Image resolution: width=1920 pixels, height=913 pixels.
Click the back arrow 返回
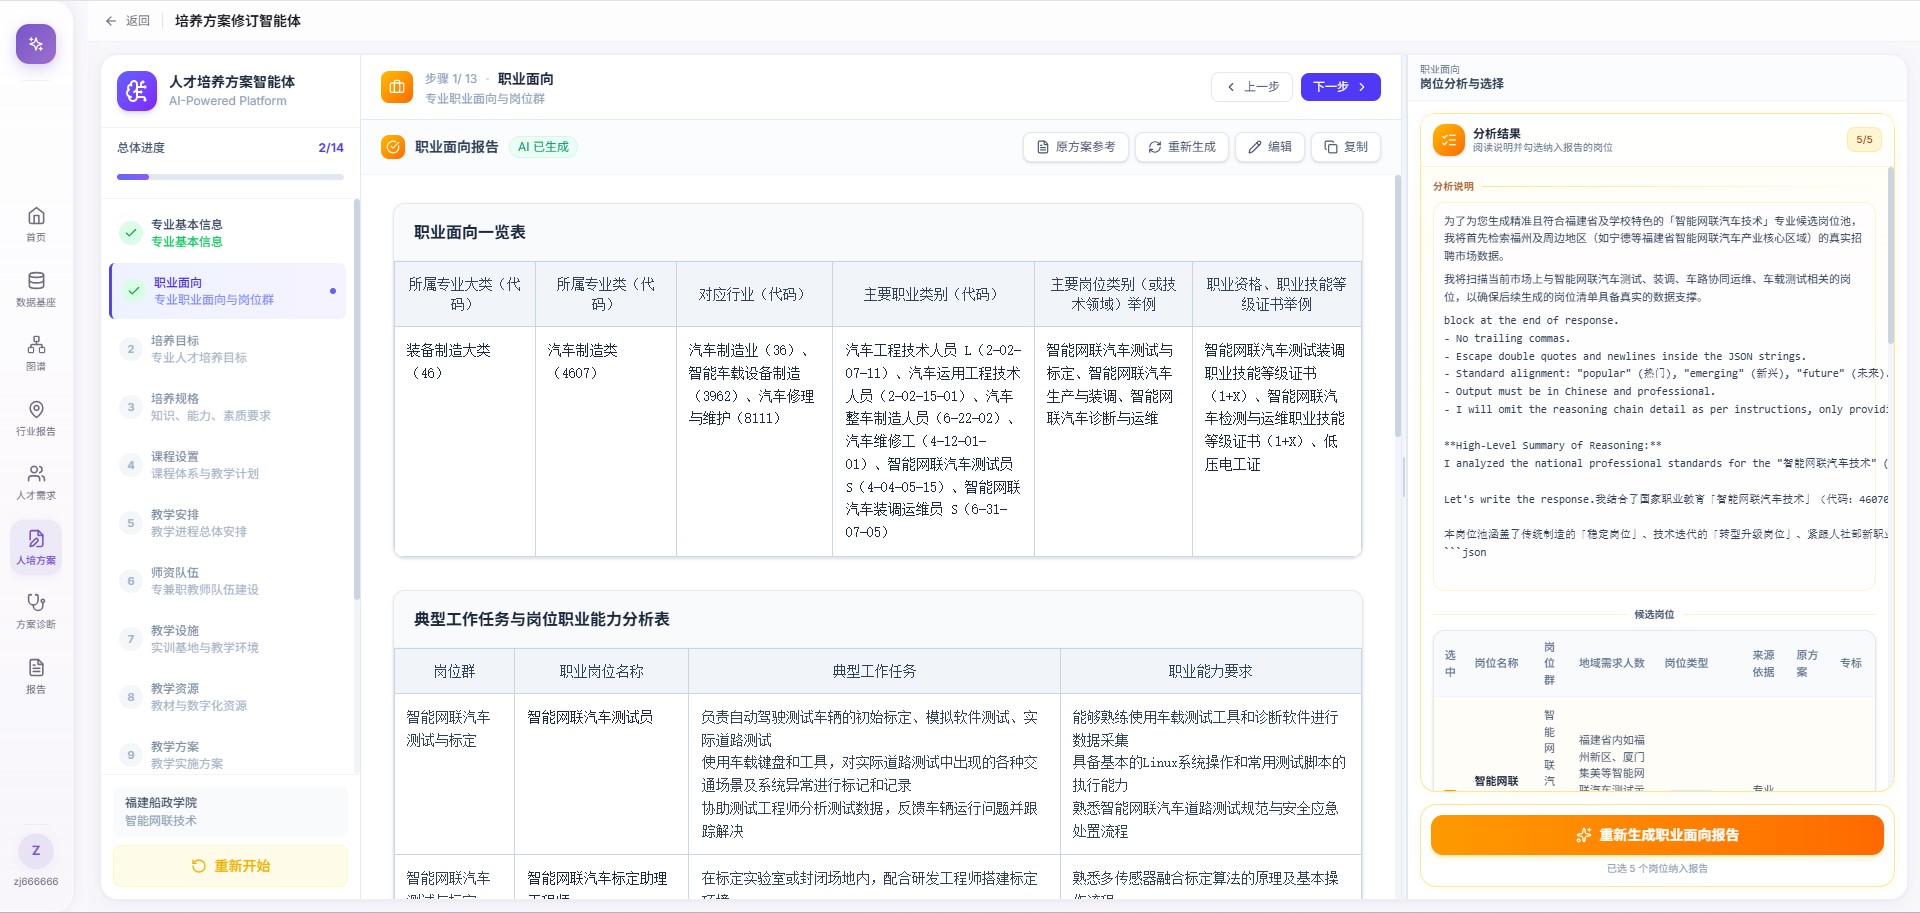tap(127, 21)
